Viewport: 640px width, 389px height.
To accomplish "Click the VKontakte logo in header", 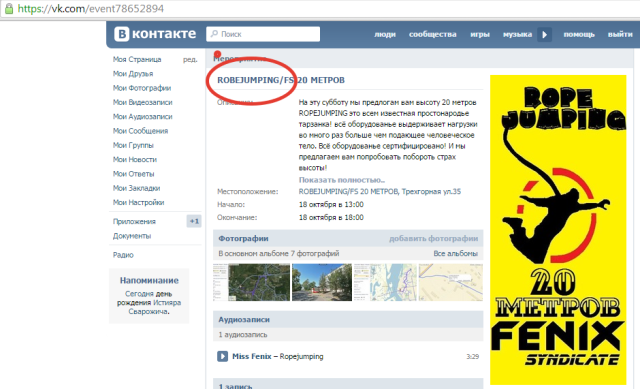I will [x=155, y=34].
